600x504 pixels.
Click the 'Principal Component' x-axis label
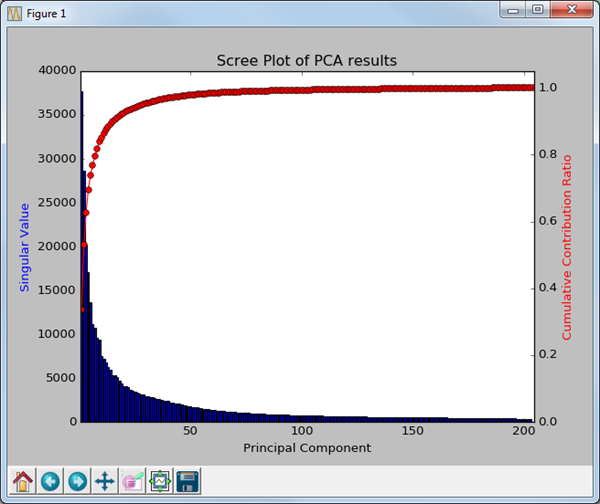coord(307,448)
